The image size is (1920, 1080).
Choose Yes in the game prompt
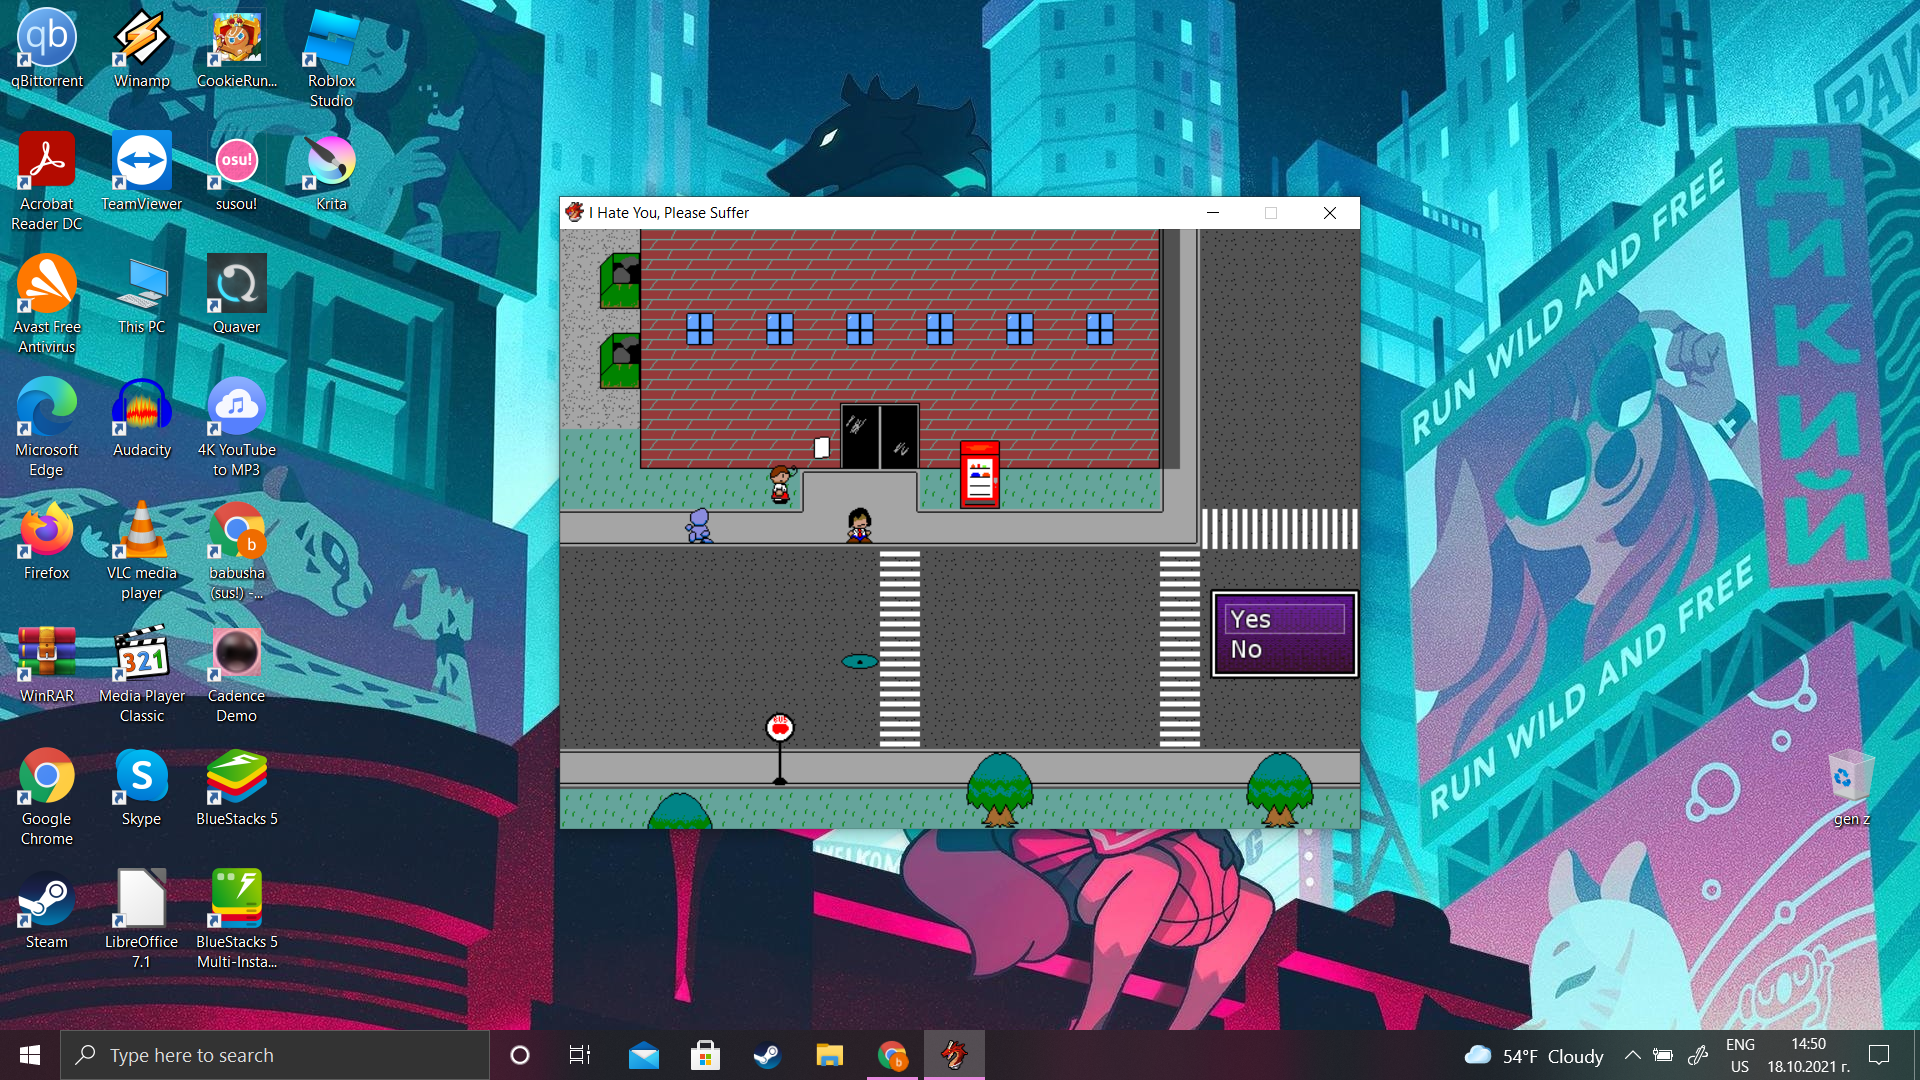(1284, 619)
